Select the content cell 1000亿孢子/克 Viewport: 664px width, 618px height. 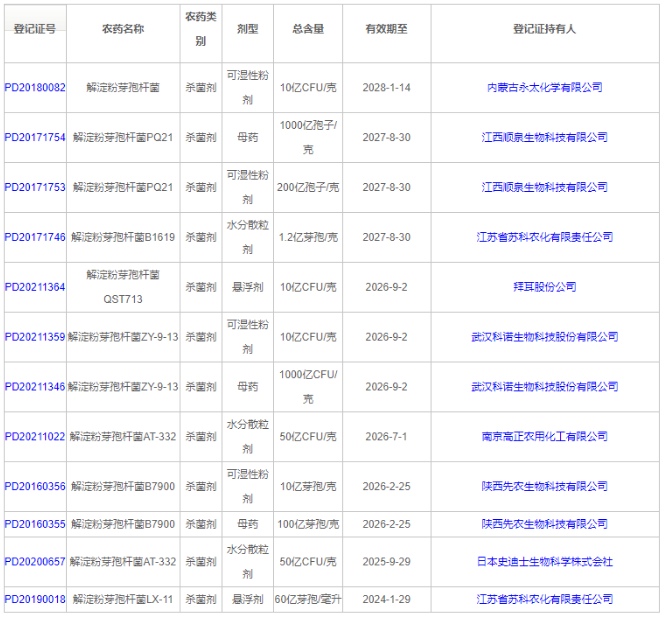point(308,138)
